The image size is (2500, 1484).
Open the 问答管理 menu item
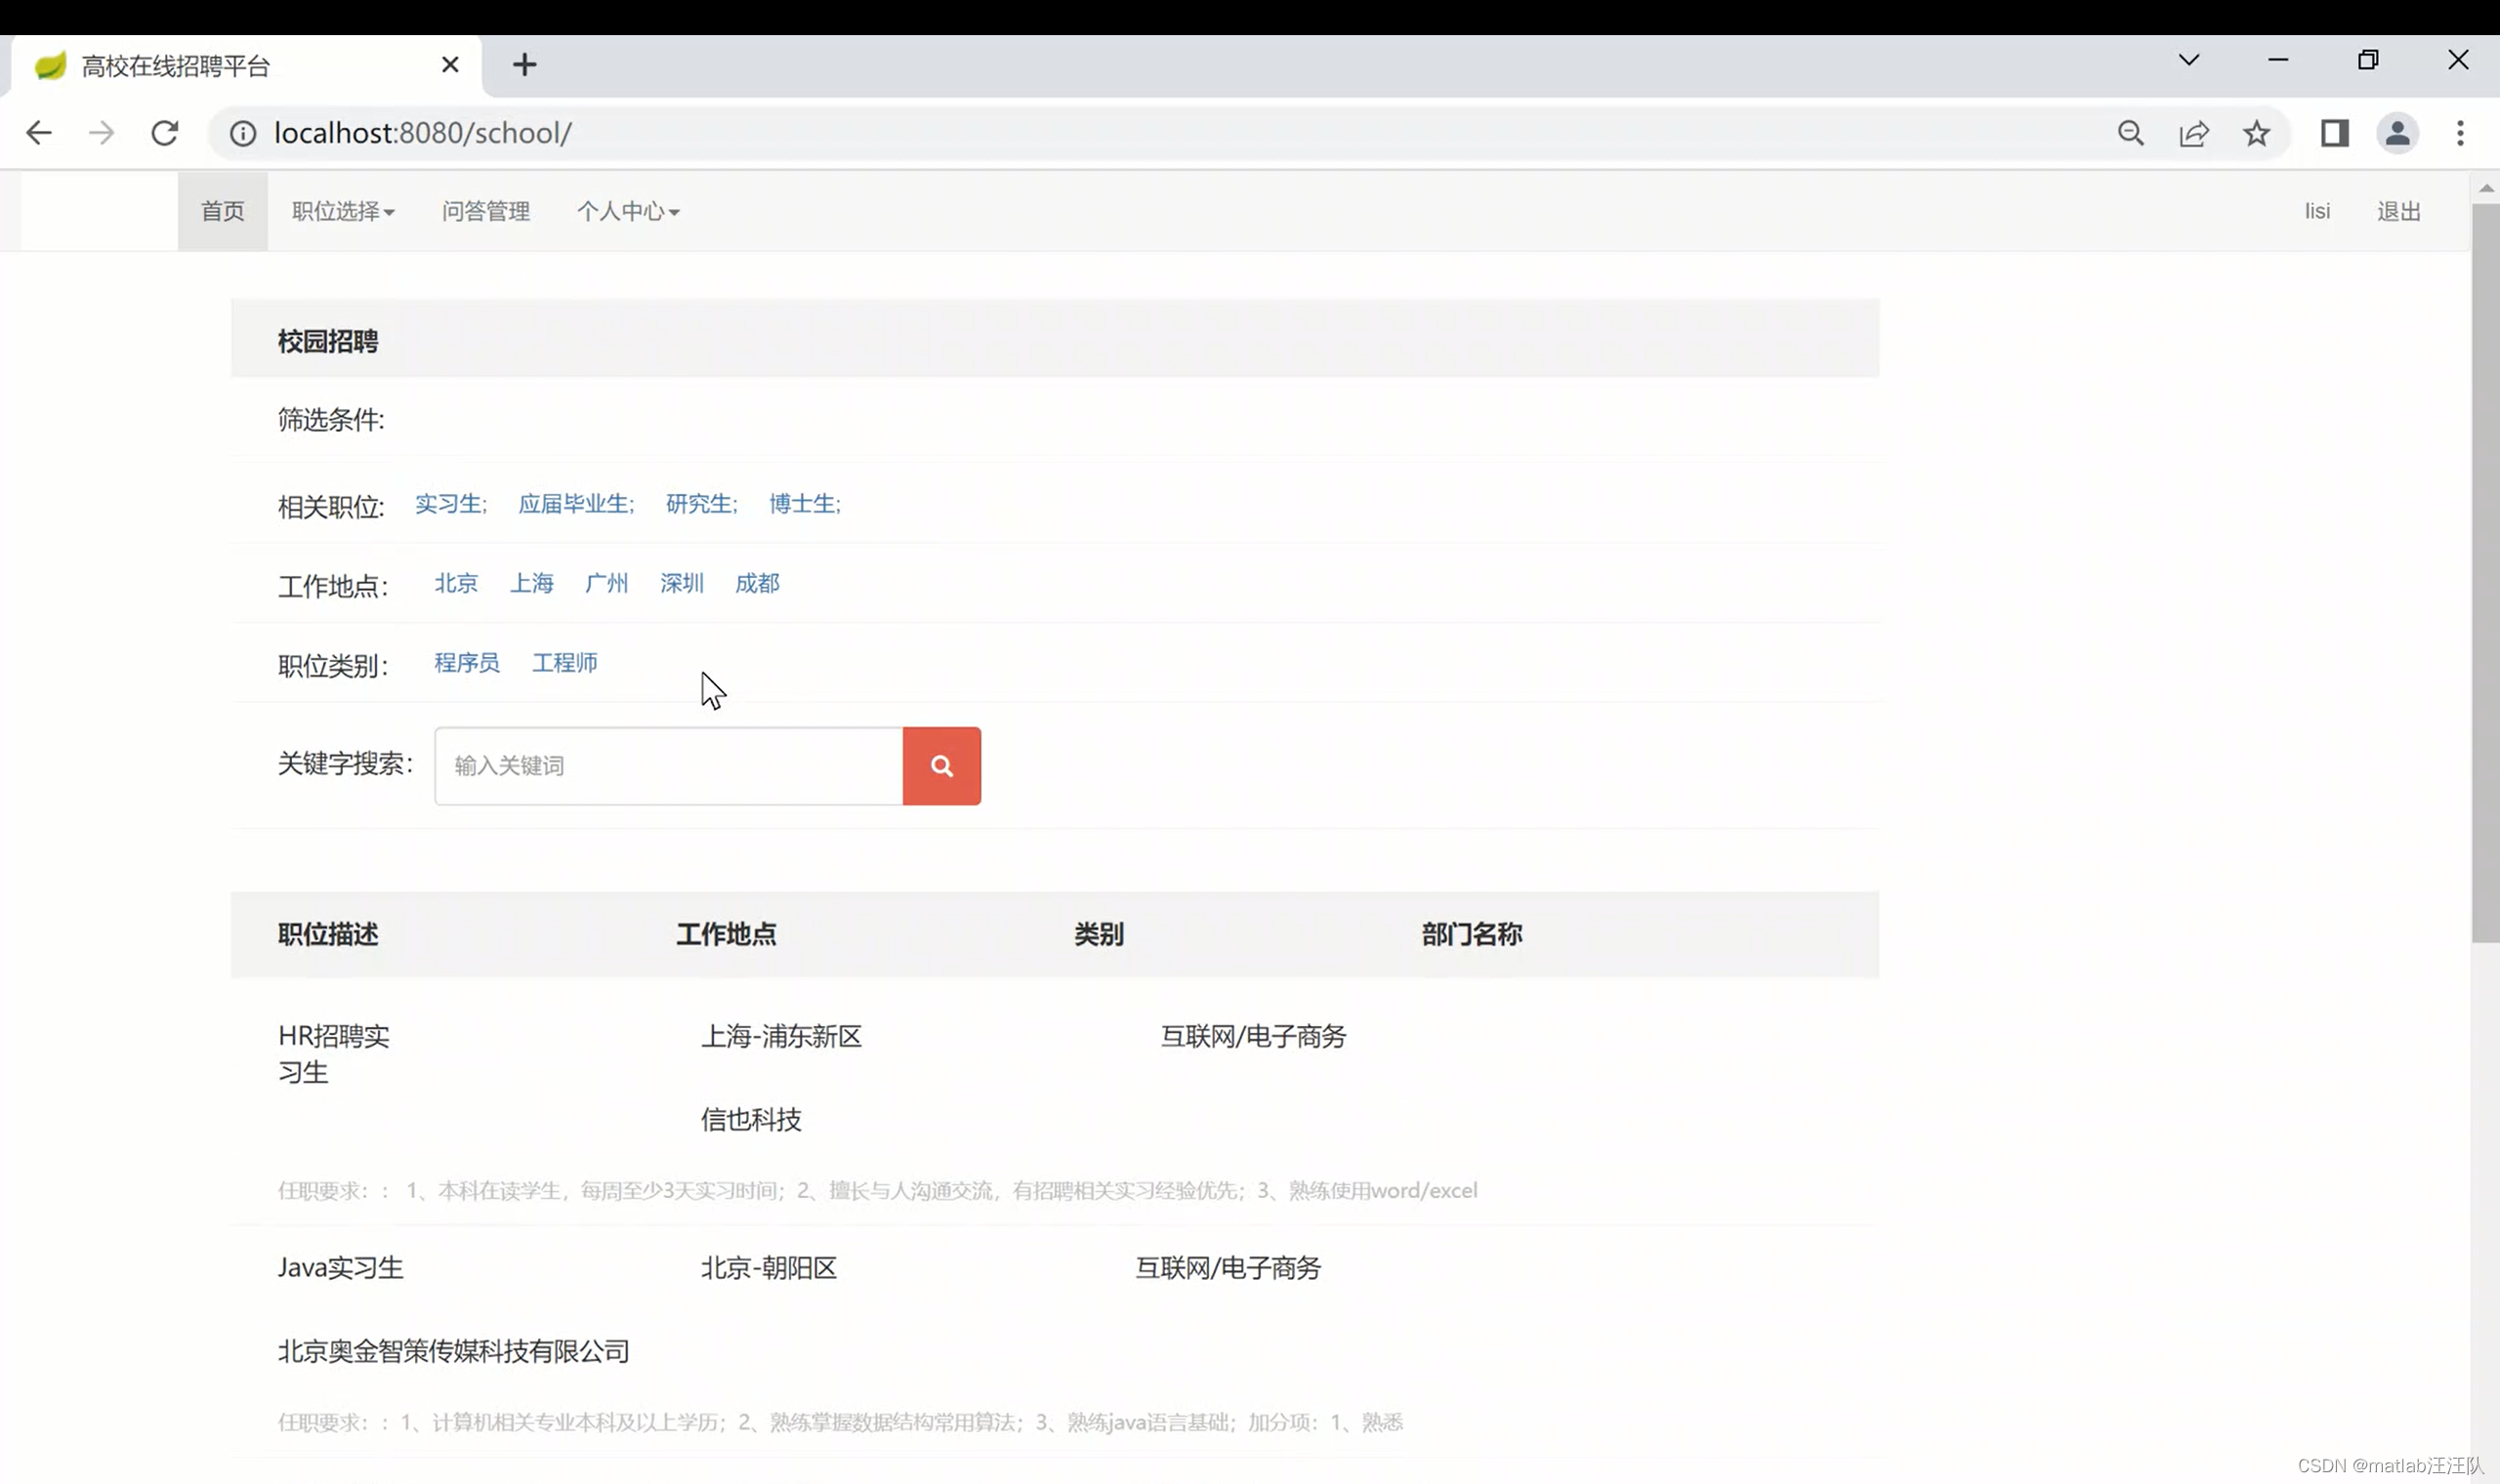(486, 211)
